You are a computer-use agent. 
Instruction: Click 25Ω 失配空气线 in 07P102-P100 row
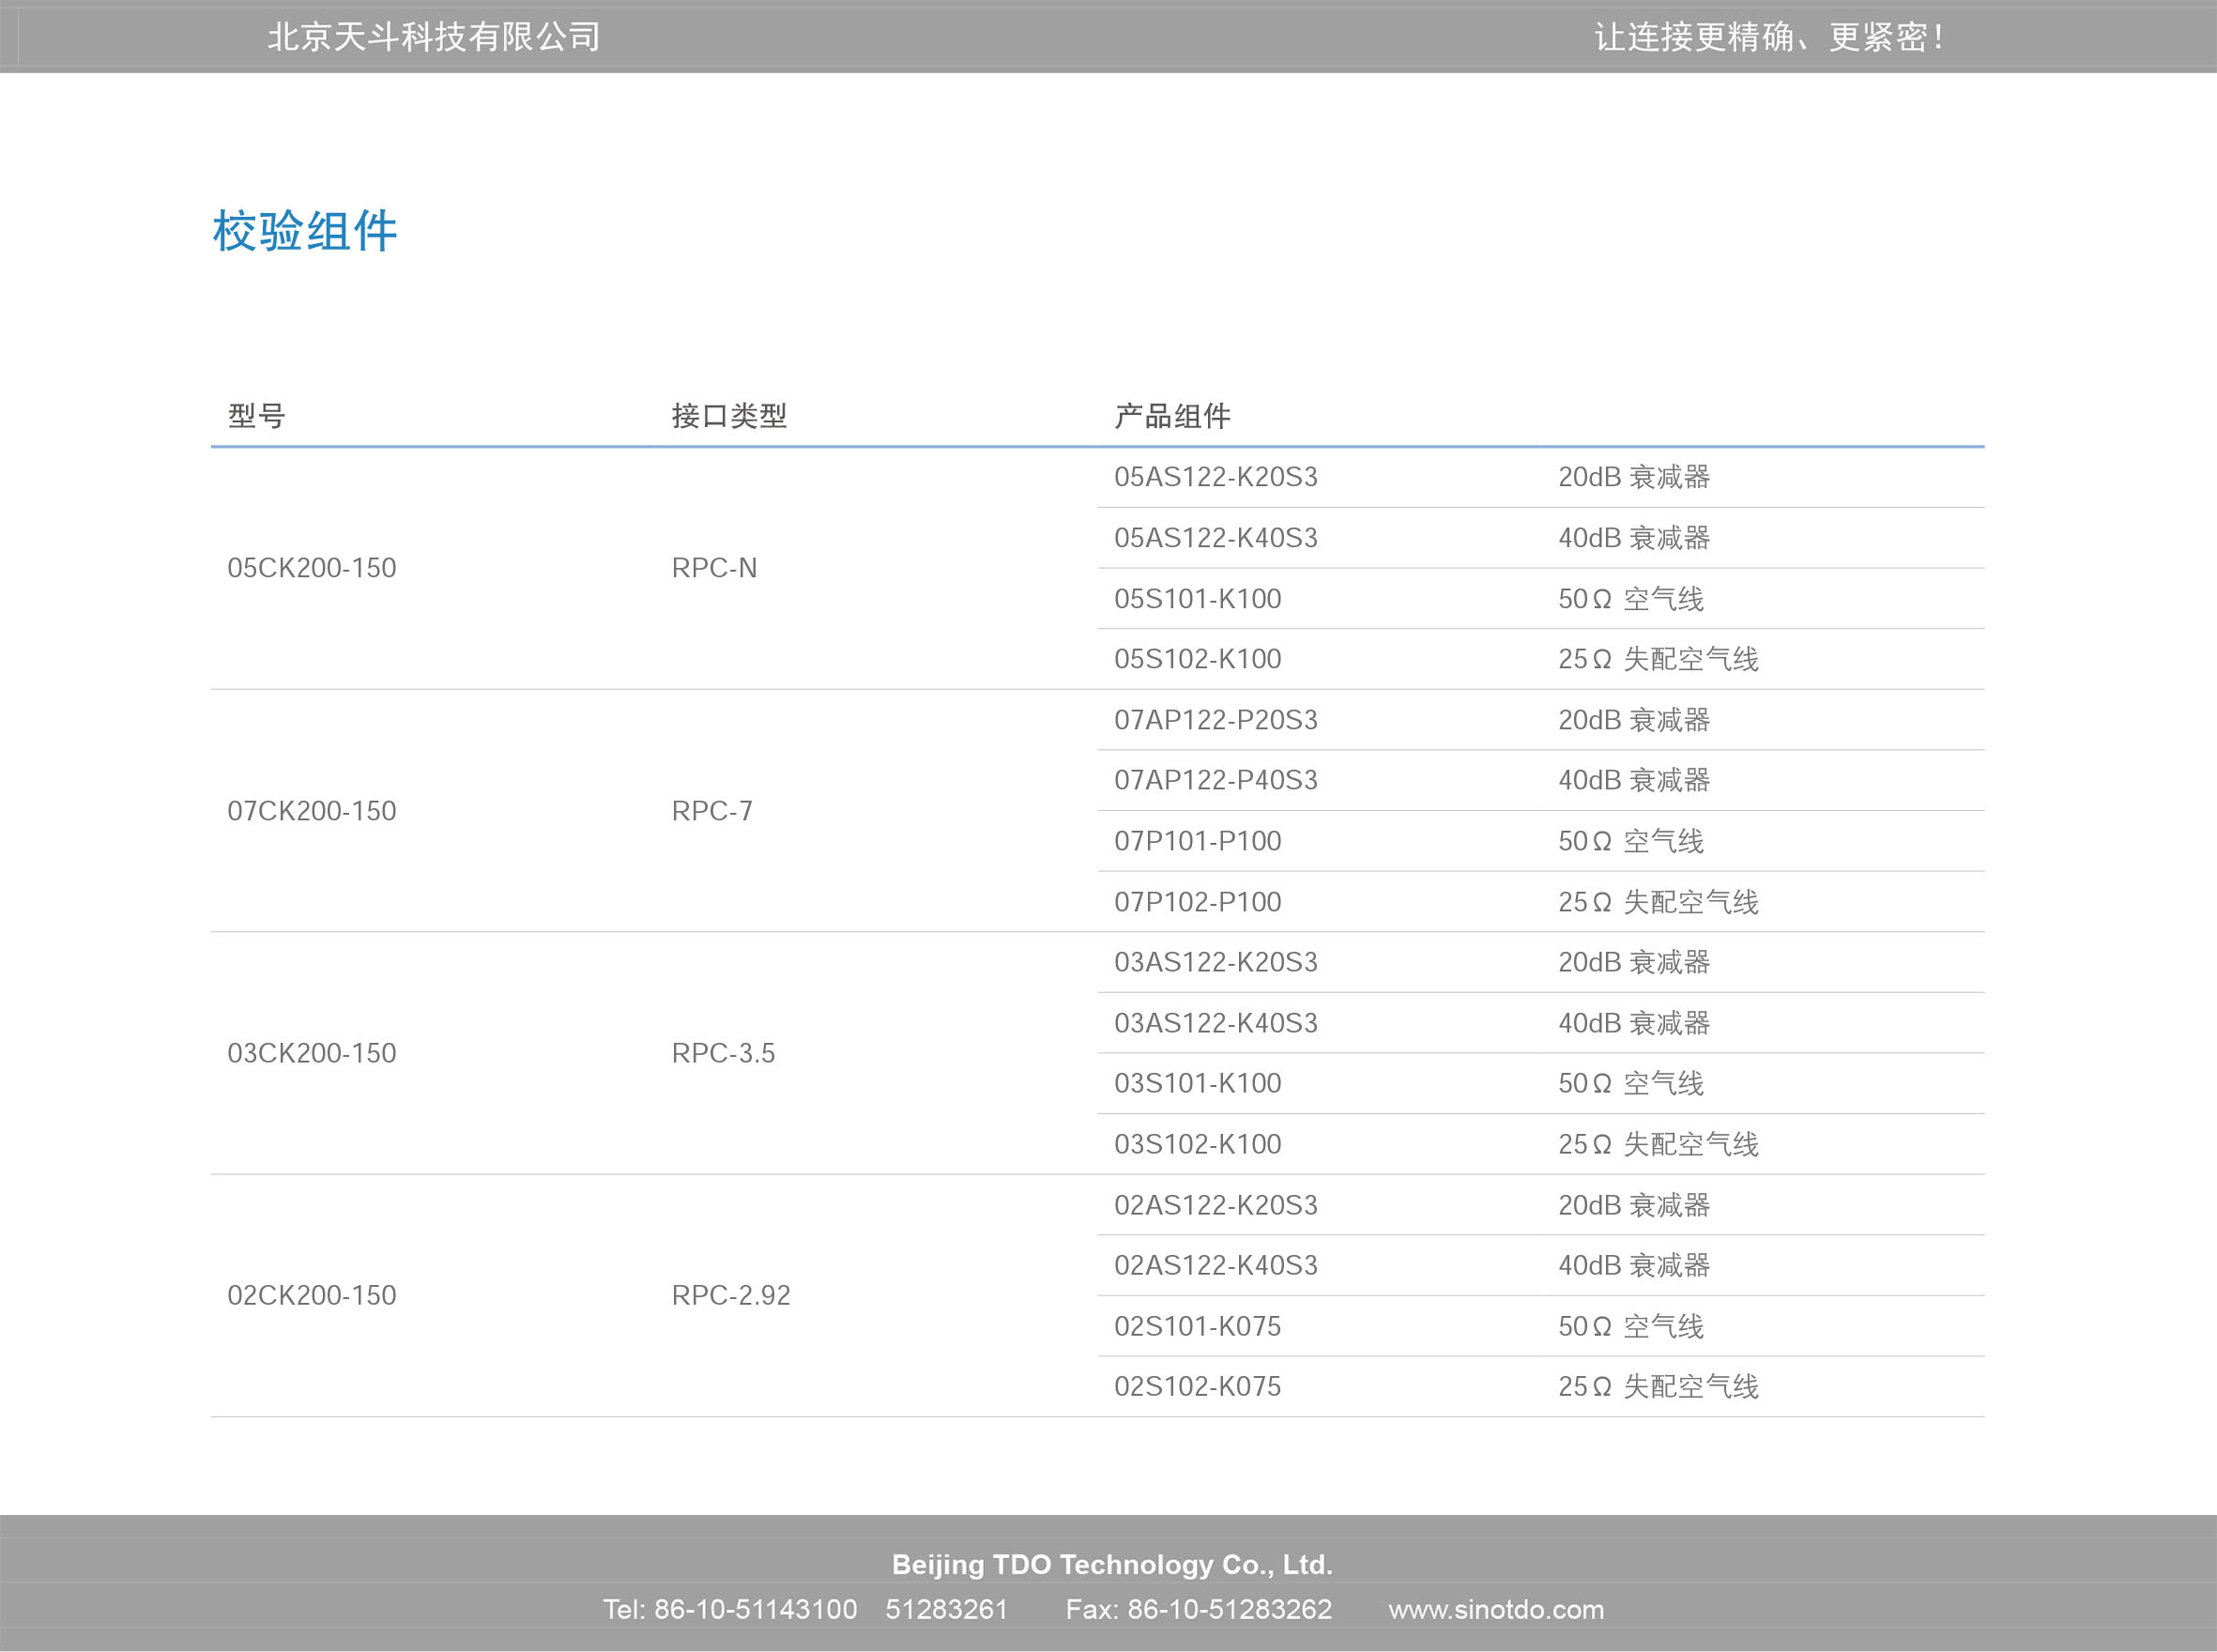click(1658, 902)
